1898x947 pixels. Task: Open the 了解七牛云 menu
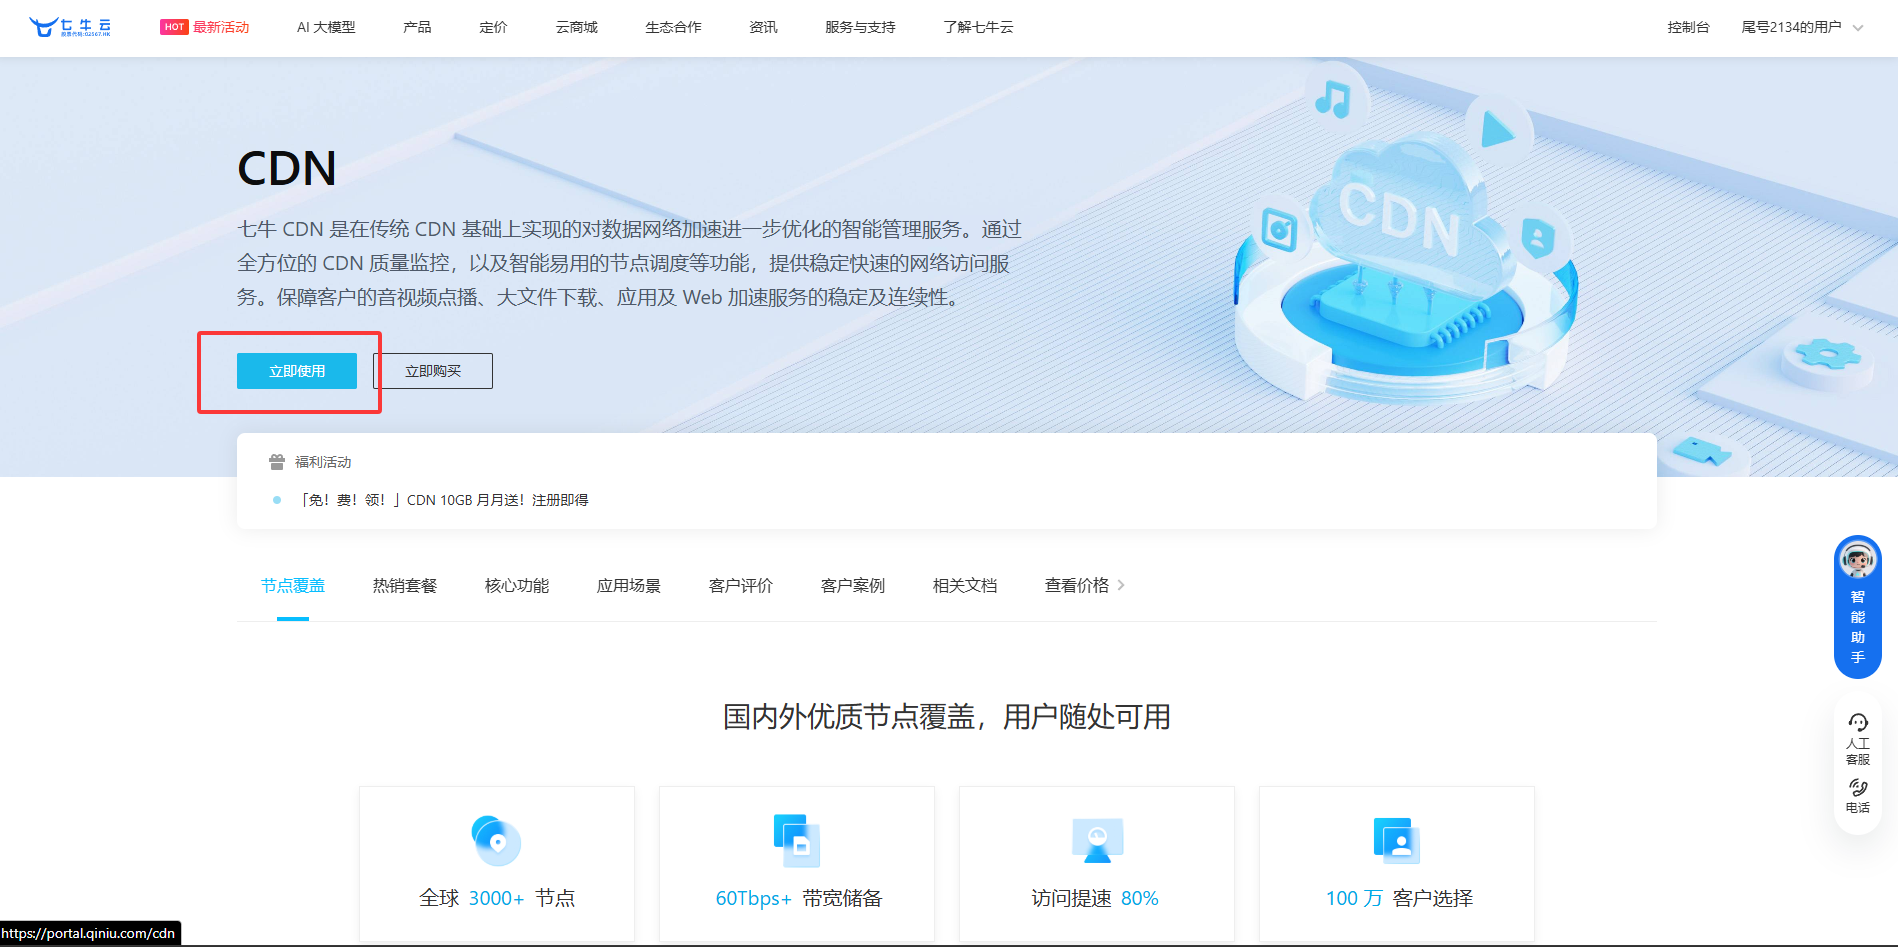[x=978, y=27]
